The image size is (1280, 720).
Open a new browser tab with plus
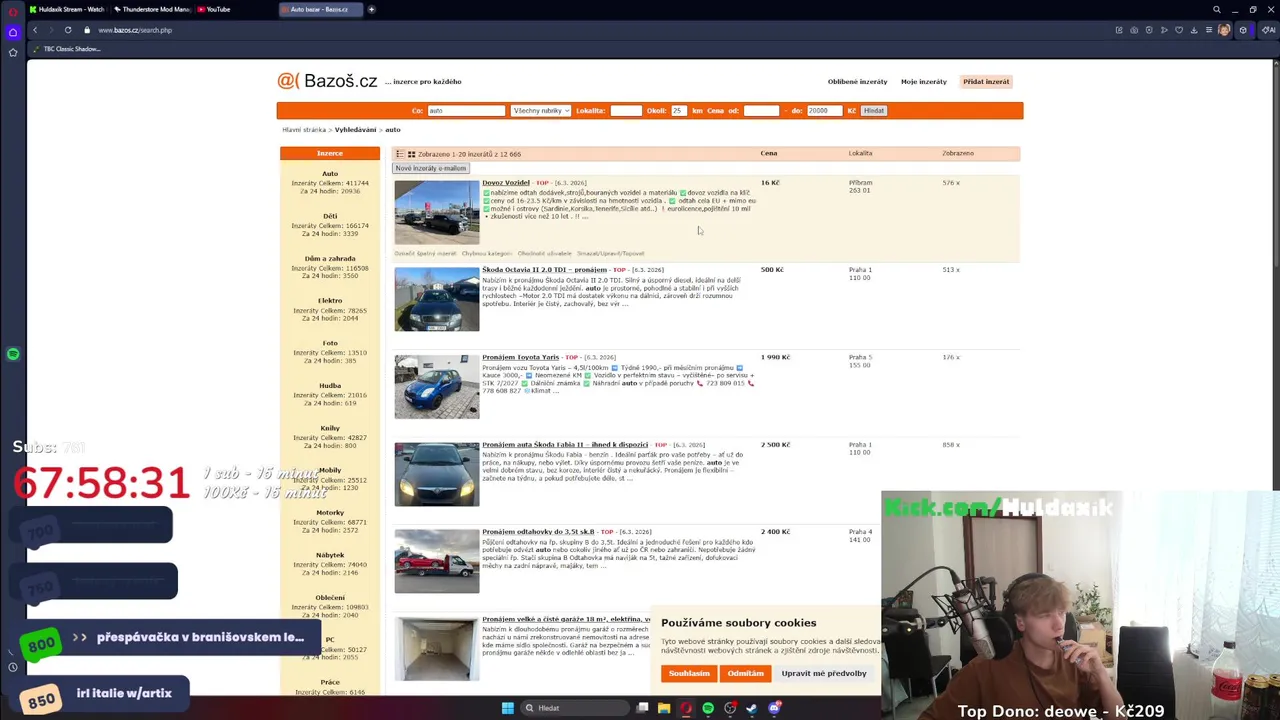pos(371,9)
